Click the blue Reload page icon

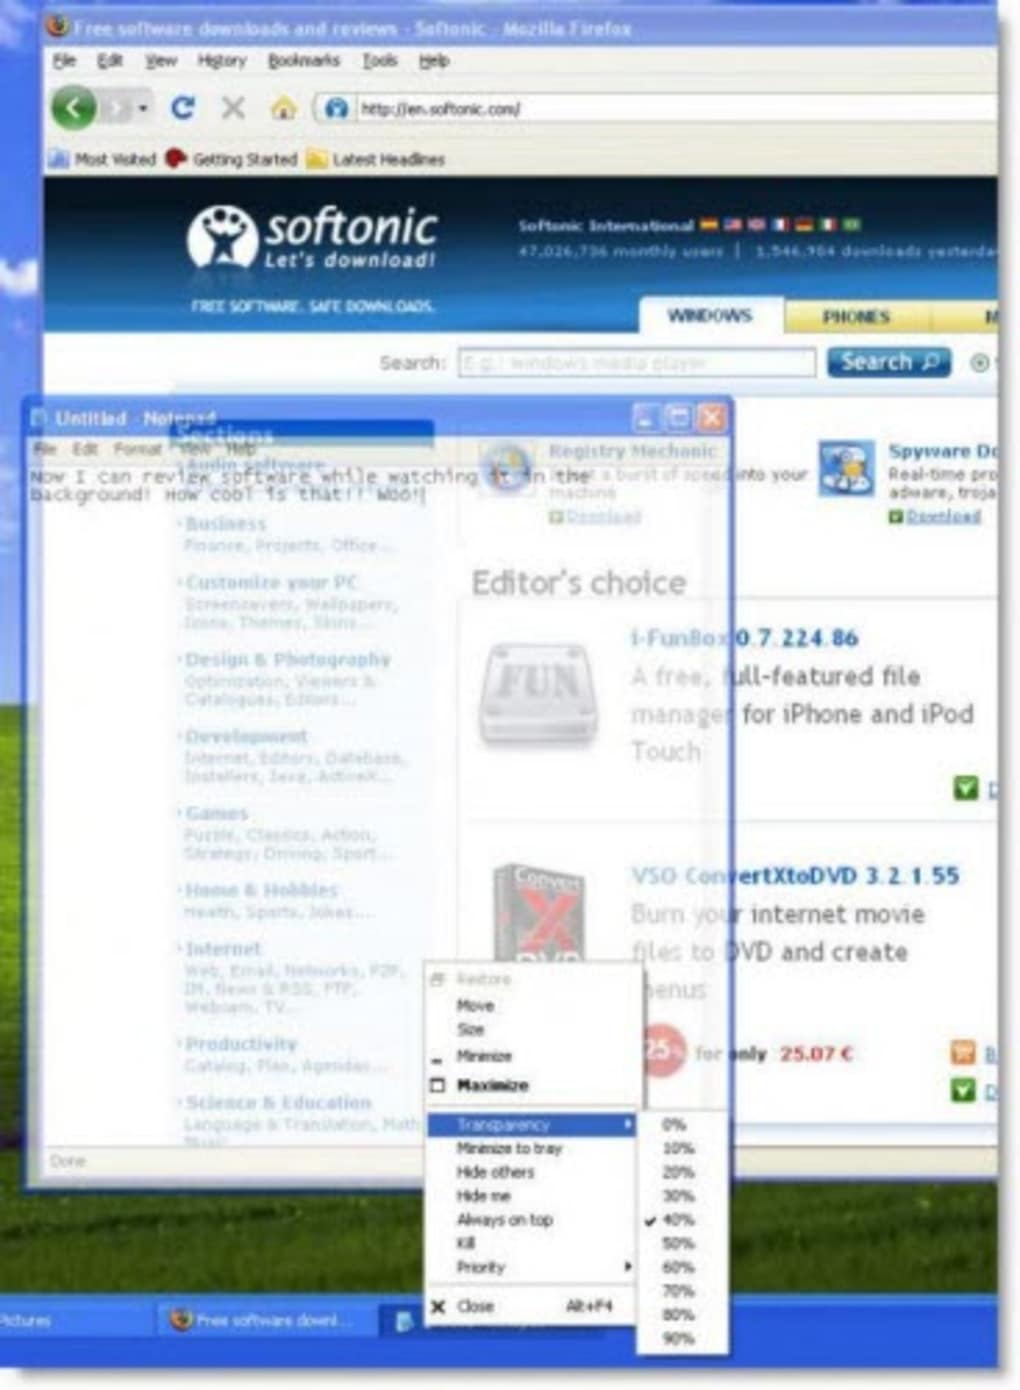[182, 107]
